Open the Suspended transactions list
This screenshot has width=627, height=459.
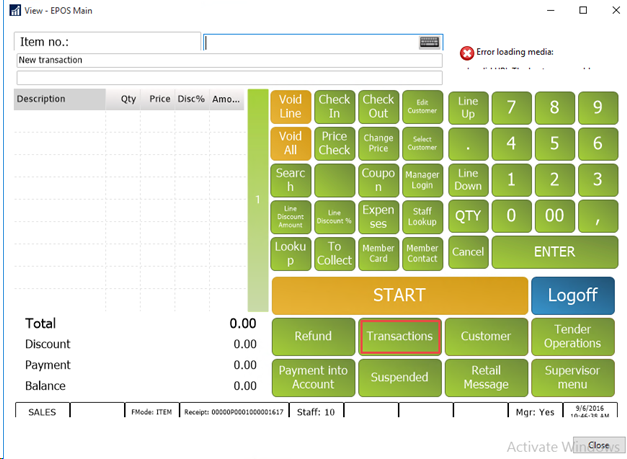click(400, 378)
